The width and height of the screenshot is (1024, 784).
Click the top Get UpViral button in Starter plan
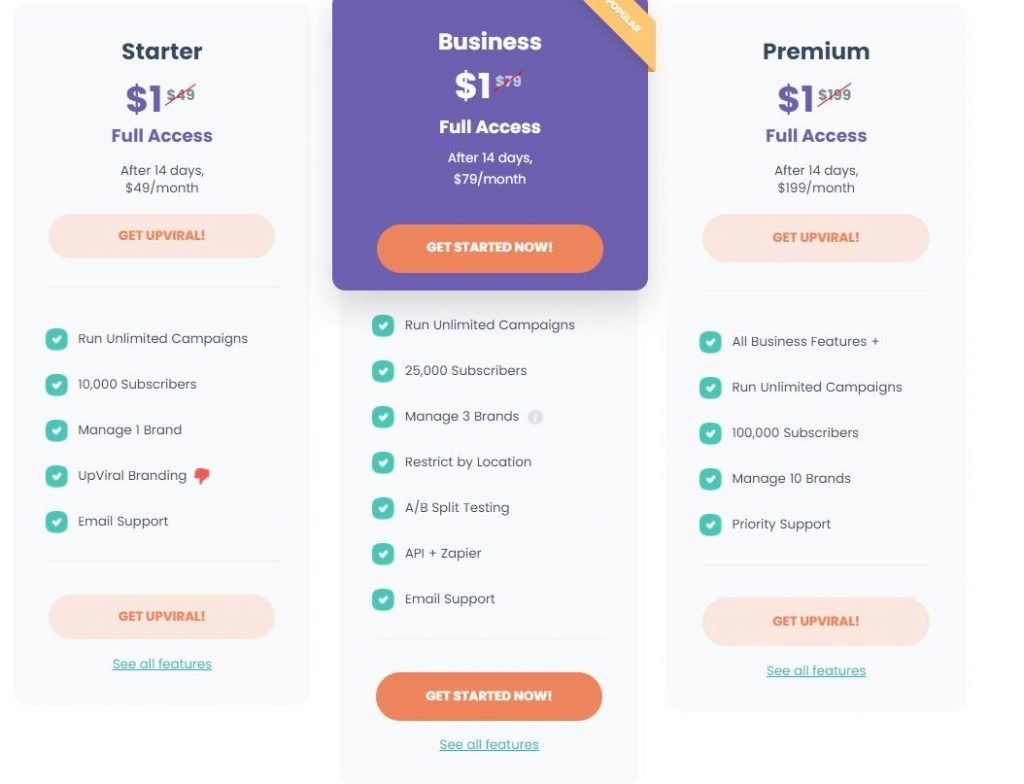[x=162, y=236]
